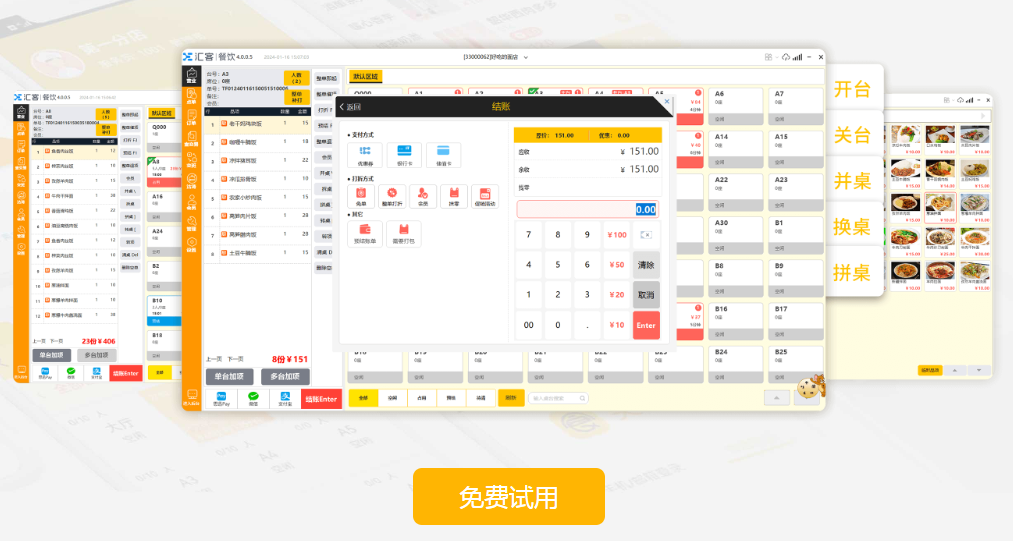
Task: Click the signal strength icon in title bar
Action: [x=797, y=57]
